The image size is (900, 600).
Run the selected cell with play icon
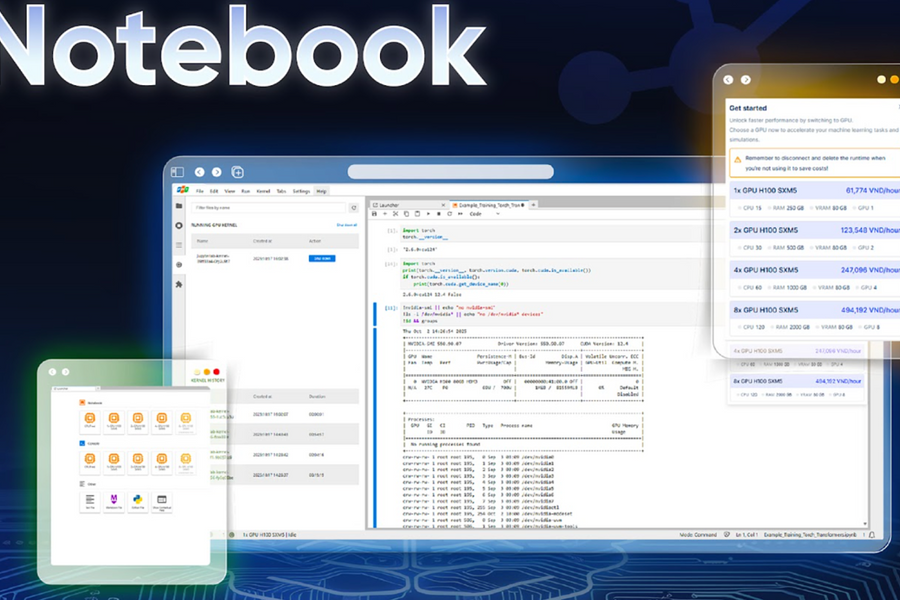(427, 214)
